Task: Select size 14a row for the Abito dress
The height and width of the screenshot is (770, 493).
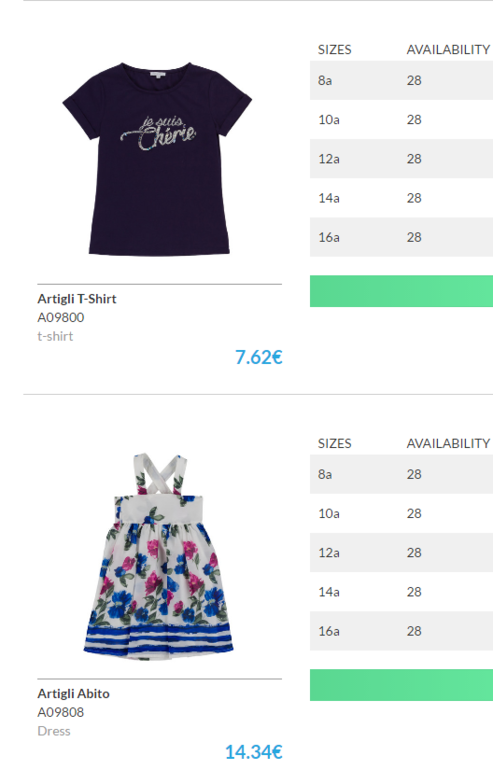Action: [x=401, y=592]
